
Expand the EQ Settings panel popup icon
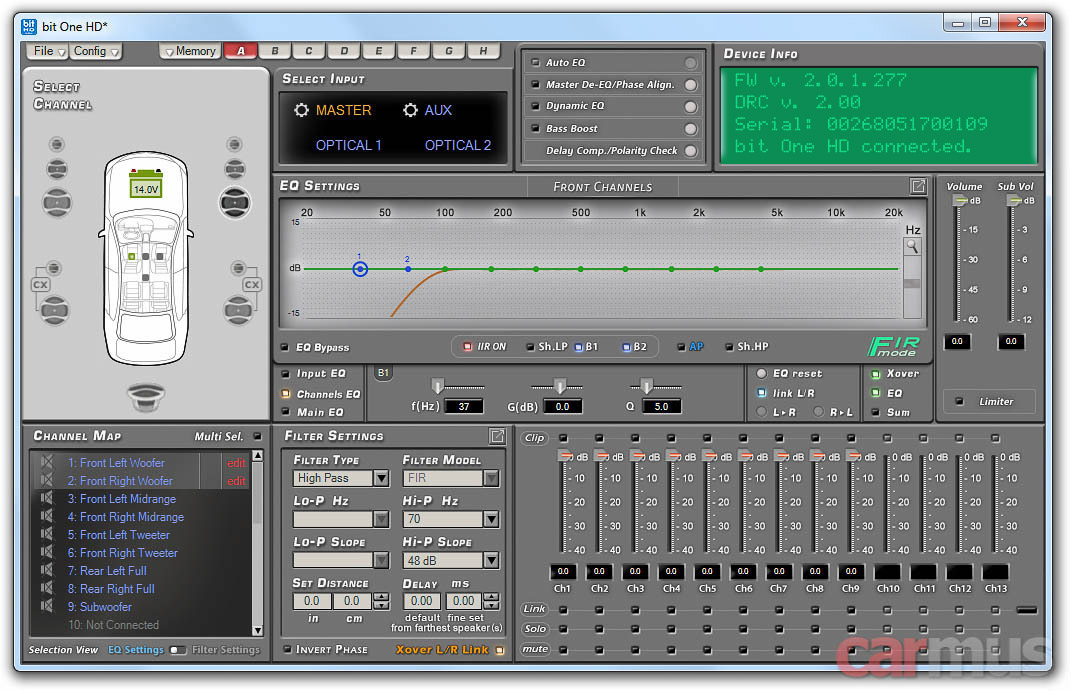pos(918,186)
